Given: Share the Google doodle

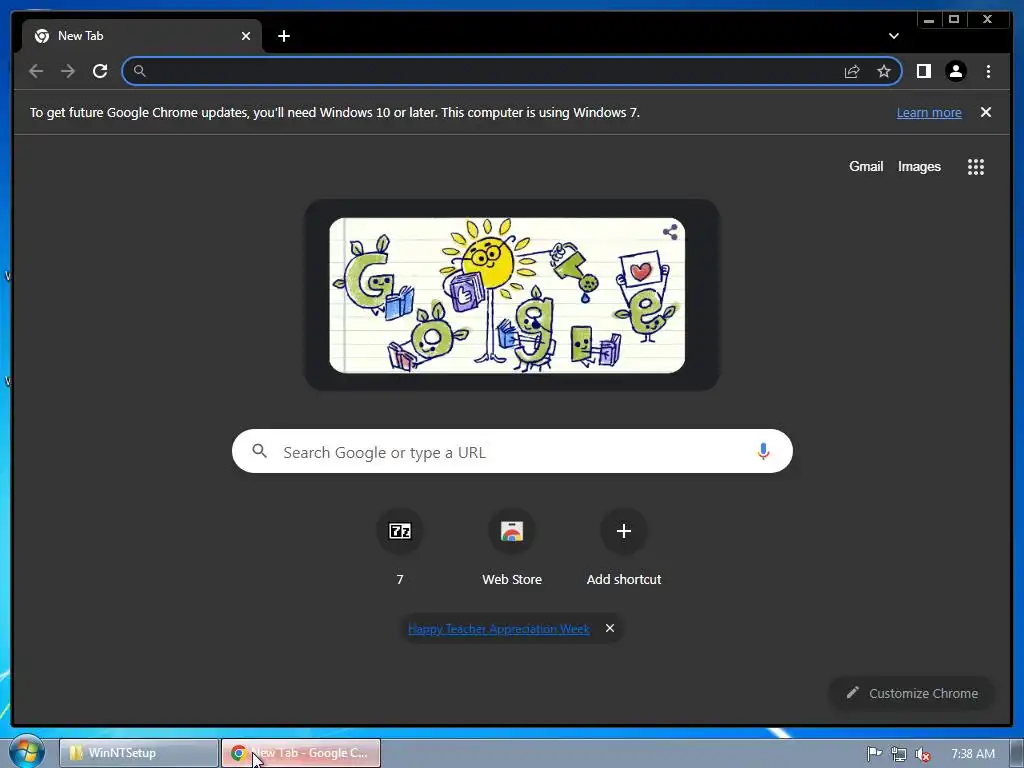Looking at the screenshot, I should [x=670, y=232].
